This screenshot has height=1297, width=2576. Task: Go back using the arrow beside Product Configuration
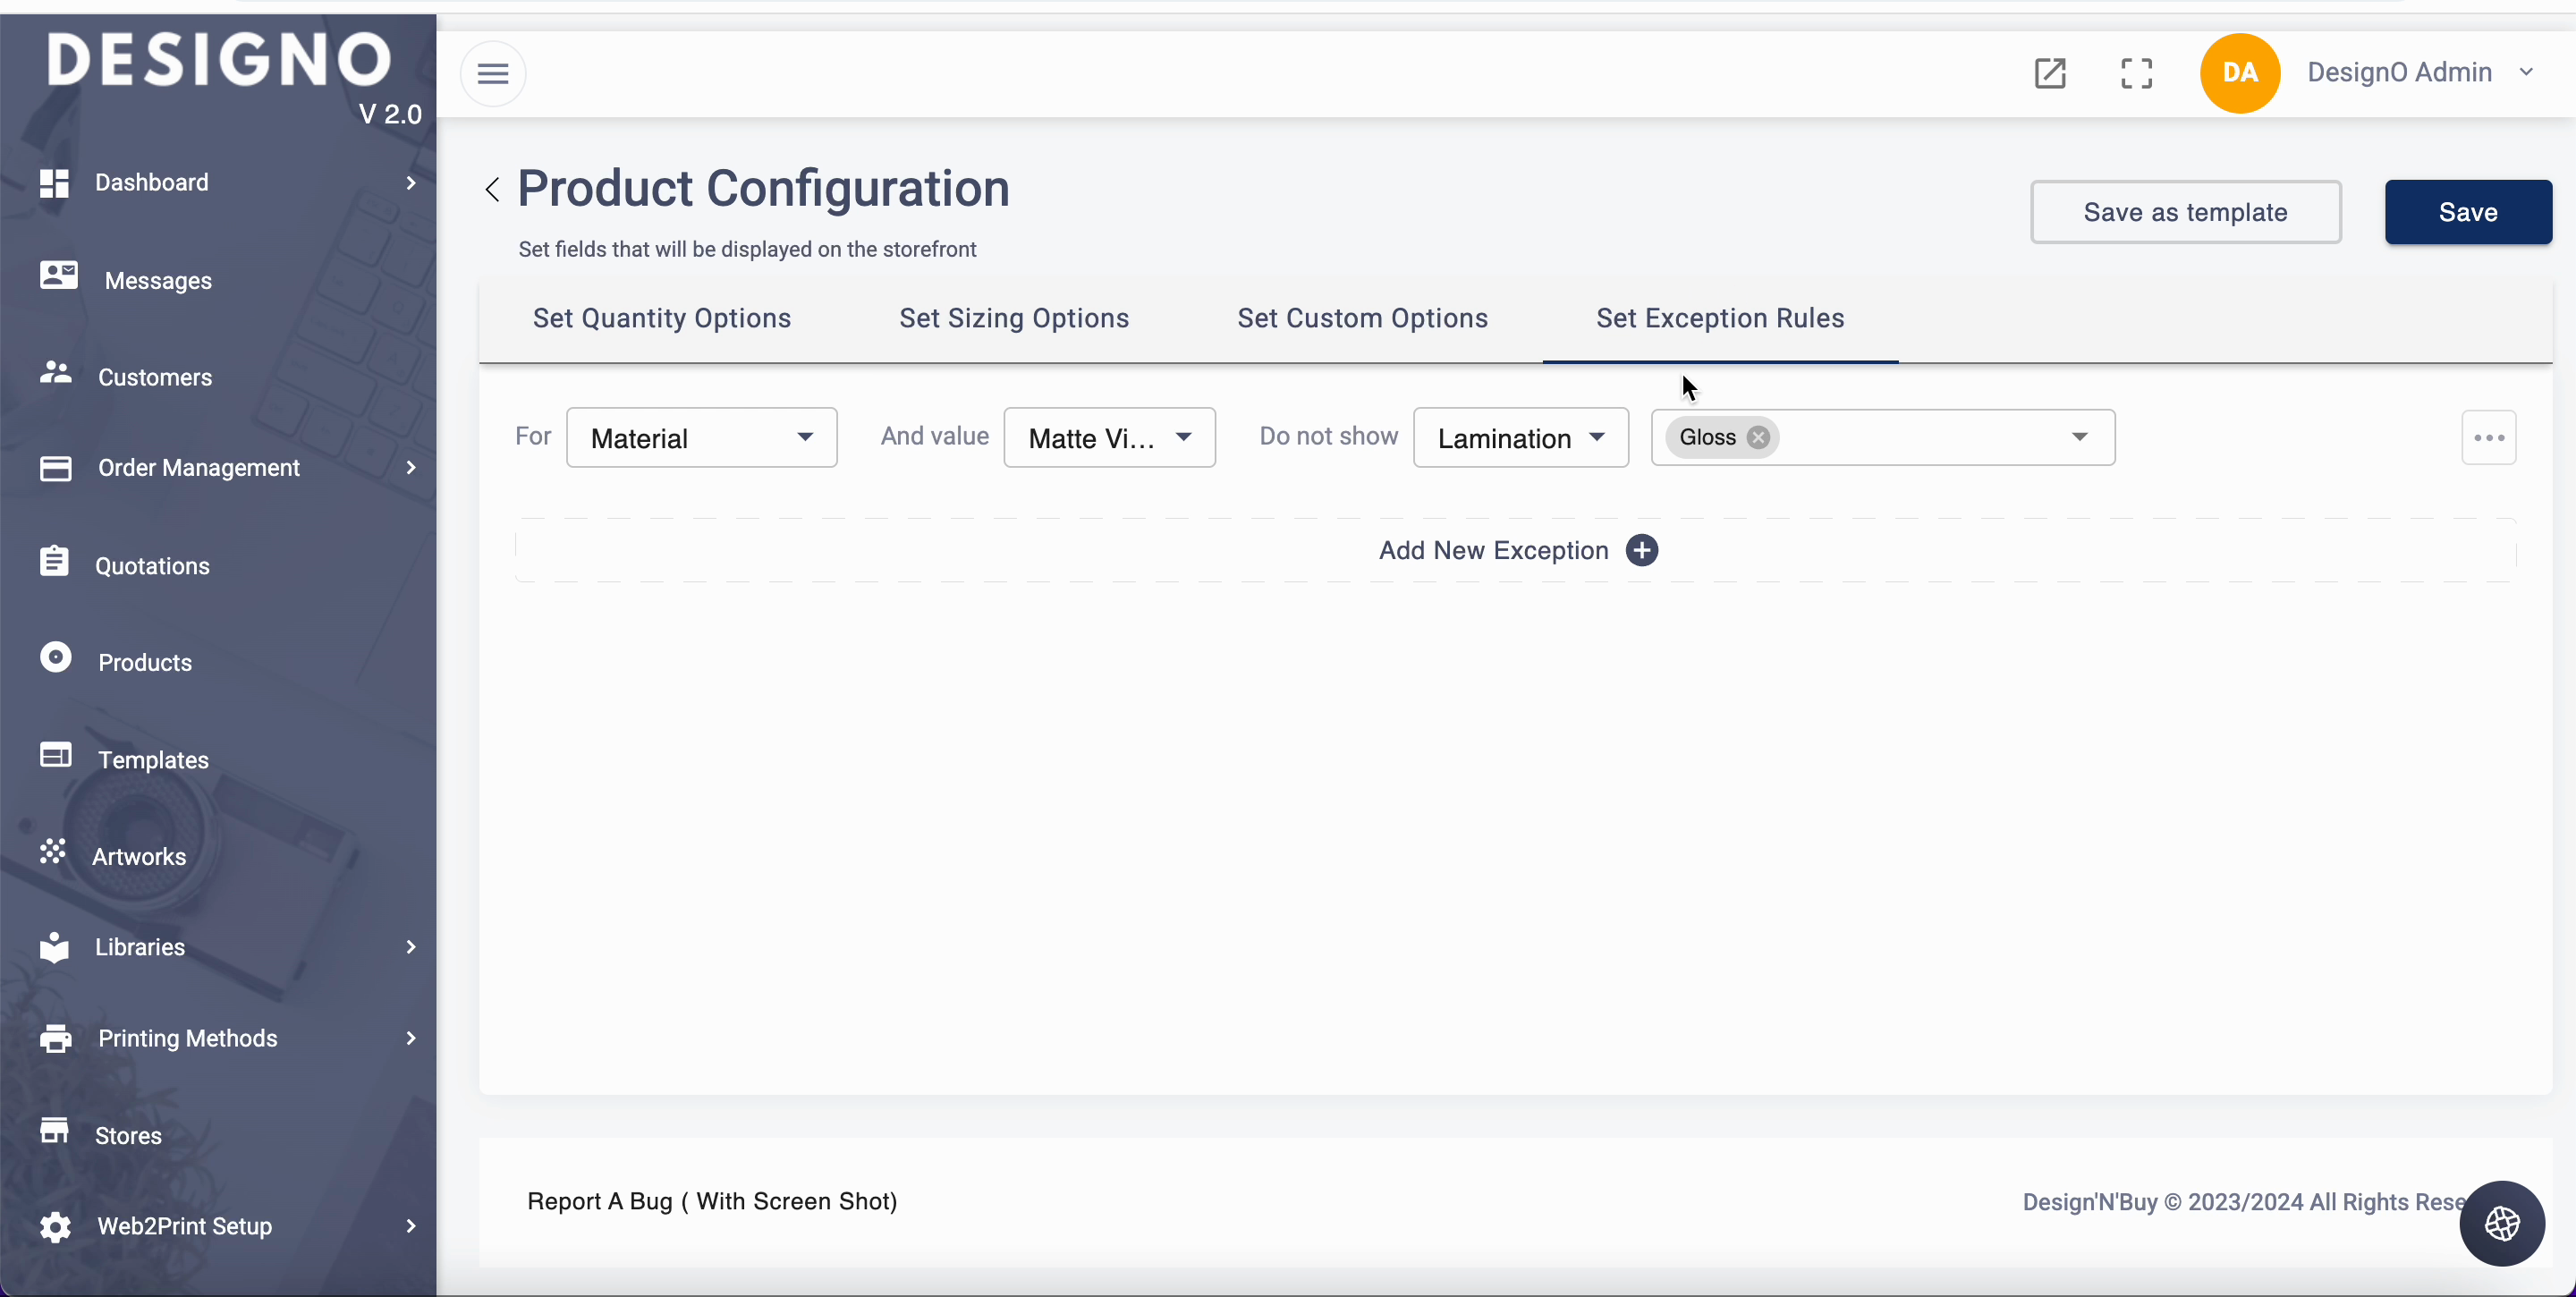pyautogui.click(x=492, y=190)
